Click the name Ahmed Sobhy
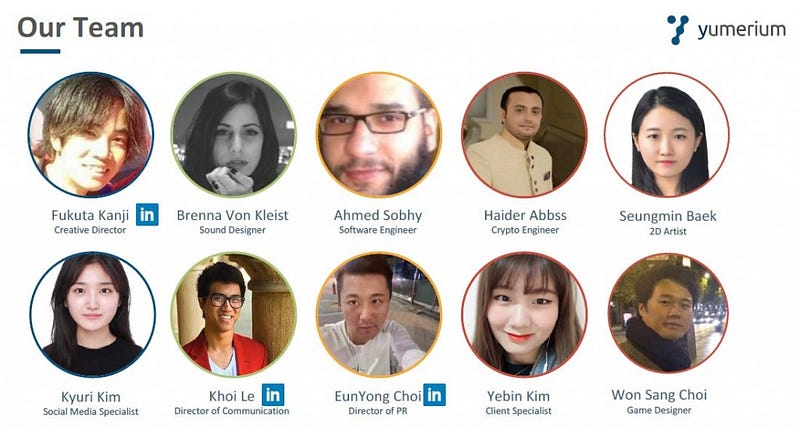Screen dimensions: 800x427 tap(378, 215)
